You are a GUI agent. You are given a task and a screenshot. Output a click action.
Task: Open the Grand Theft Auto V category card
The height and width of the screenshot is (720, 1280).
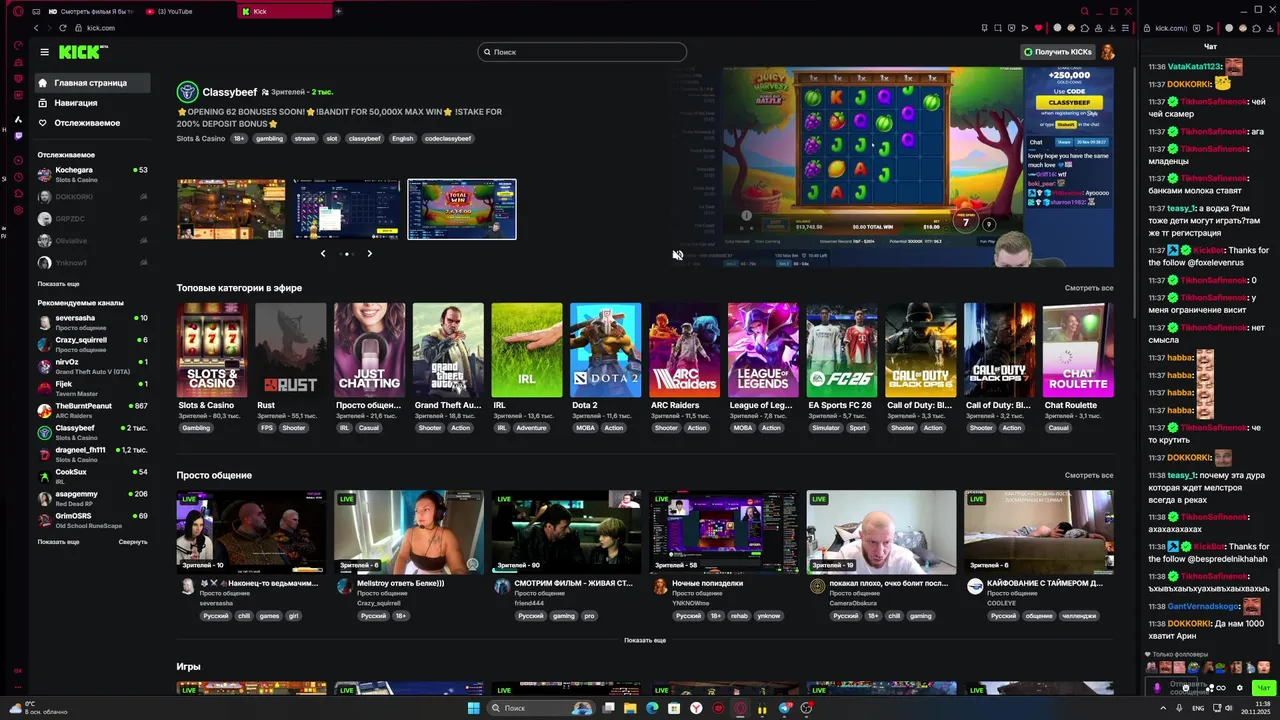[x=448, y=350]
